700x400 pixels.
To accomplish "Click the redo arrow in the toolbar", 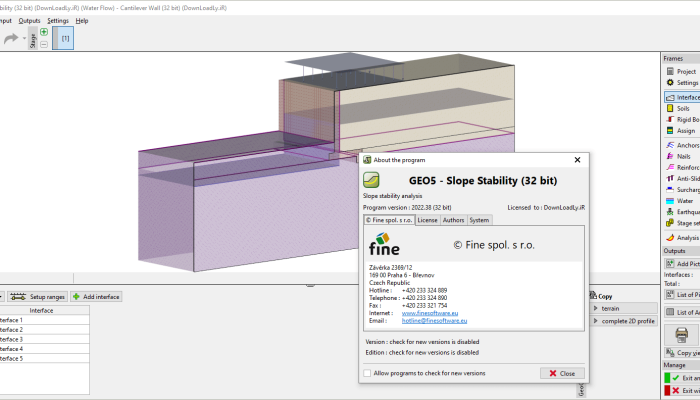I will [x=11, y=39].
